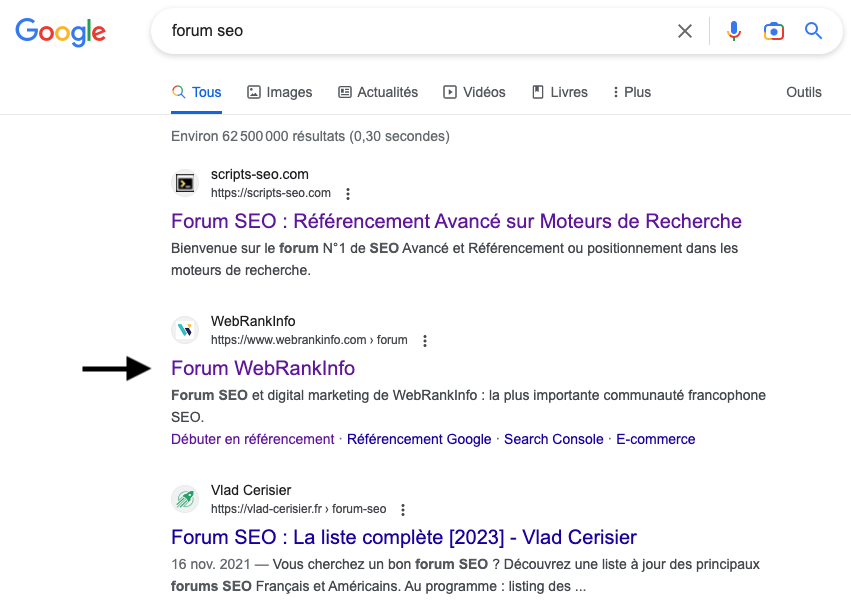Click the https://scripts-seo.com URL text
The height and width of the screenshot is (607, 851).
pos(270,193)
